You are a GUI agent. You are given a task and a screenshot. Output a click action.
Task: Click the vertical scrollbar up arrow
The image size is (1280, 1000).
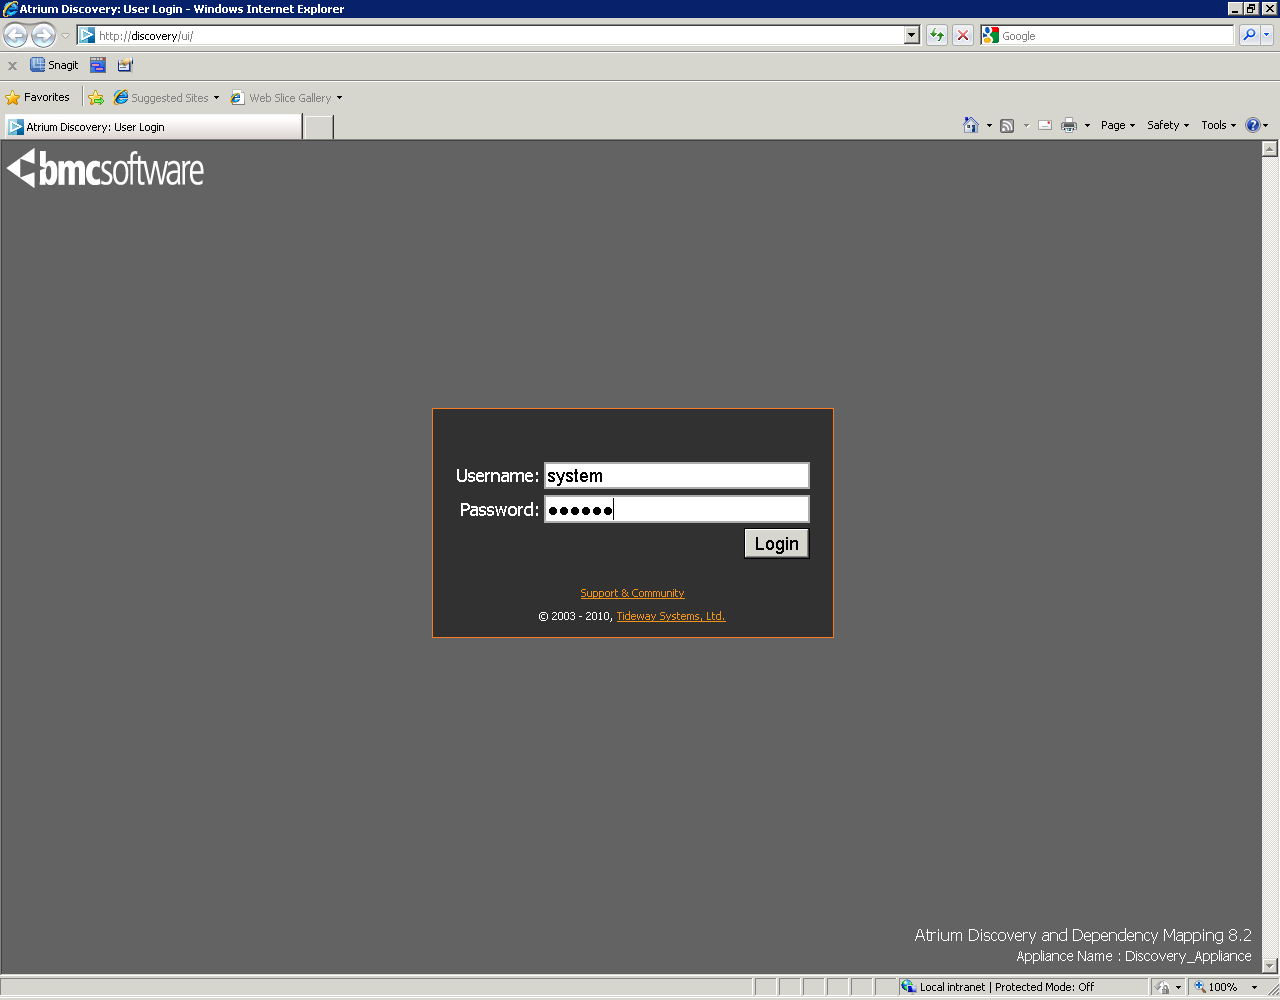[1270, 149]
